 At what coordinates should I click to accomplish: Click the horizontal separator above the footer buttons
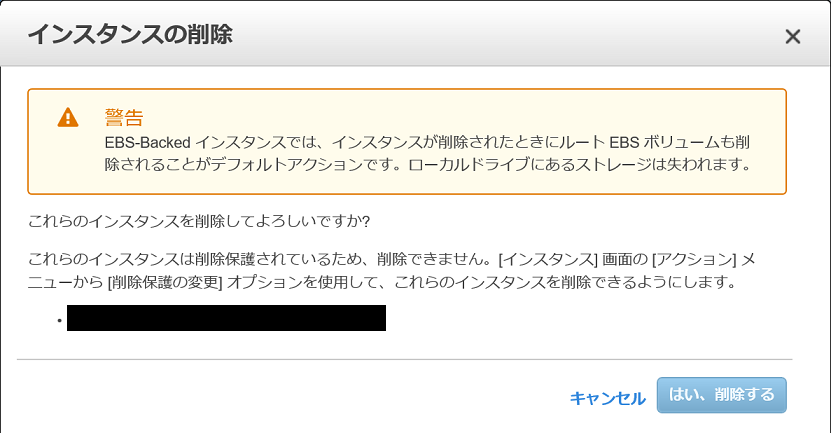(404, 359)
